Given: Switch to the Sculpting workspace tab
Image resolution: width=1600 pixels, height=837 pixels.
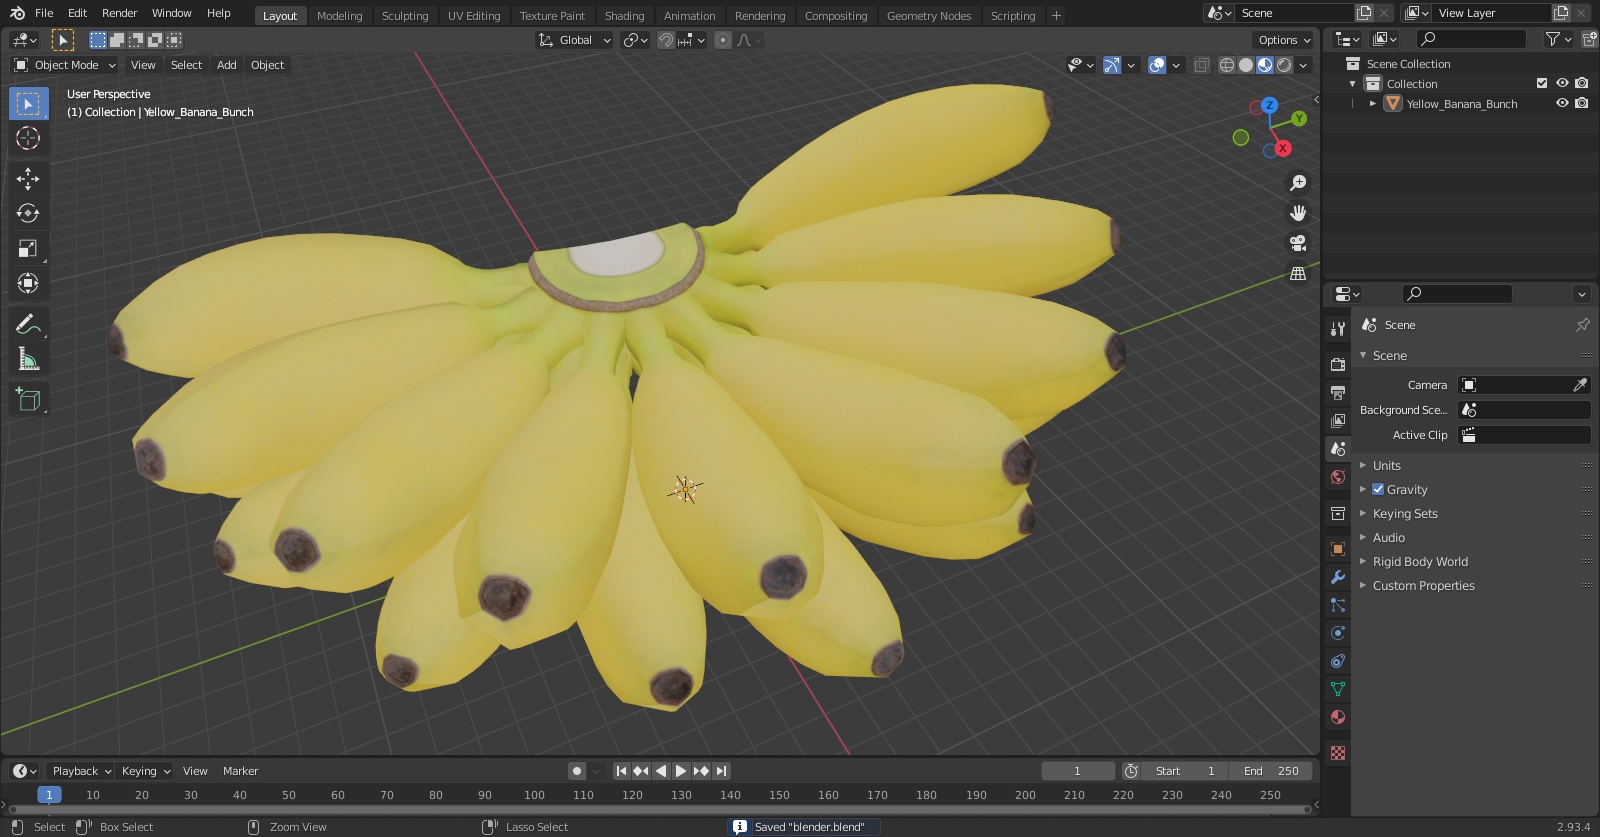Looking at the screenshot, I should pyautogui.click(x=405, y=16).
